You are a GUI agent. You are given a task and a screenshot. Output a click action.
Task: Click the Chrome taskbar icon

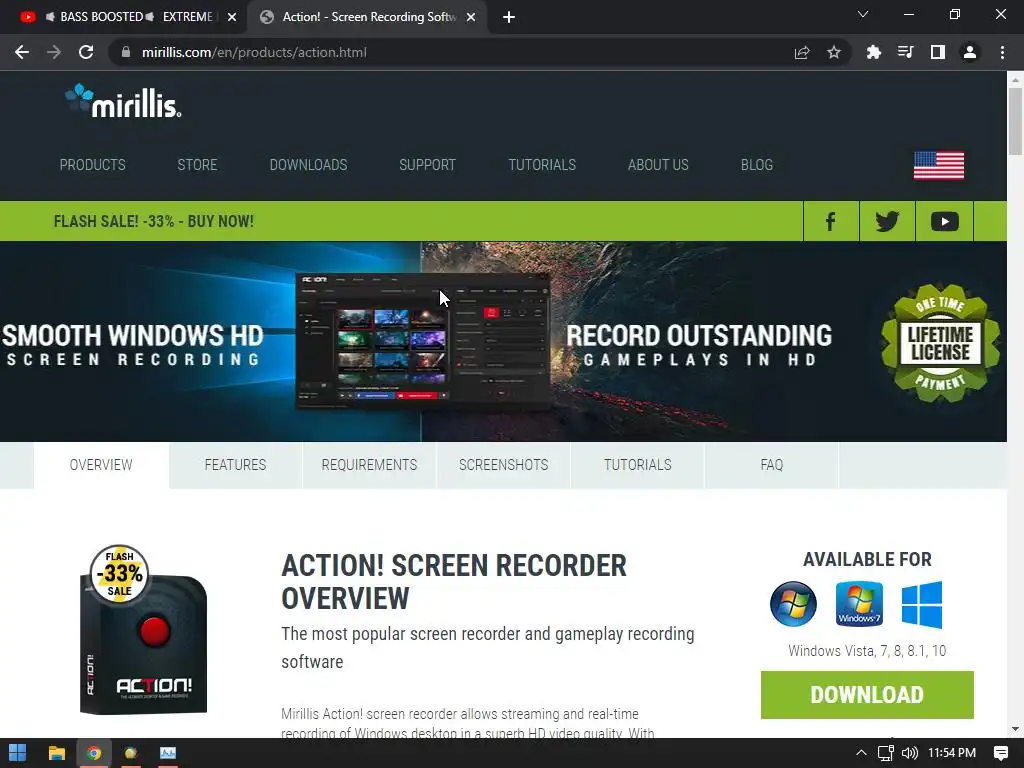94,753
